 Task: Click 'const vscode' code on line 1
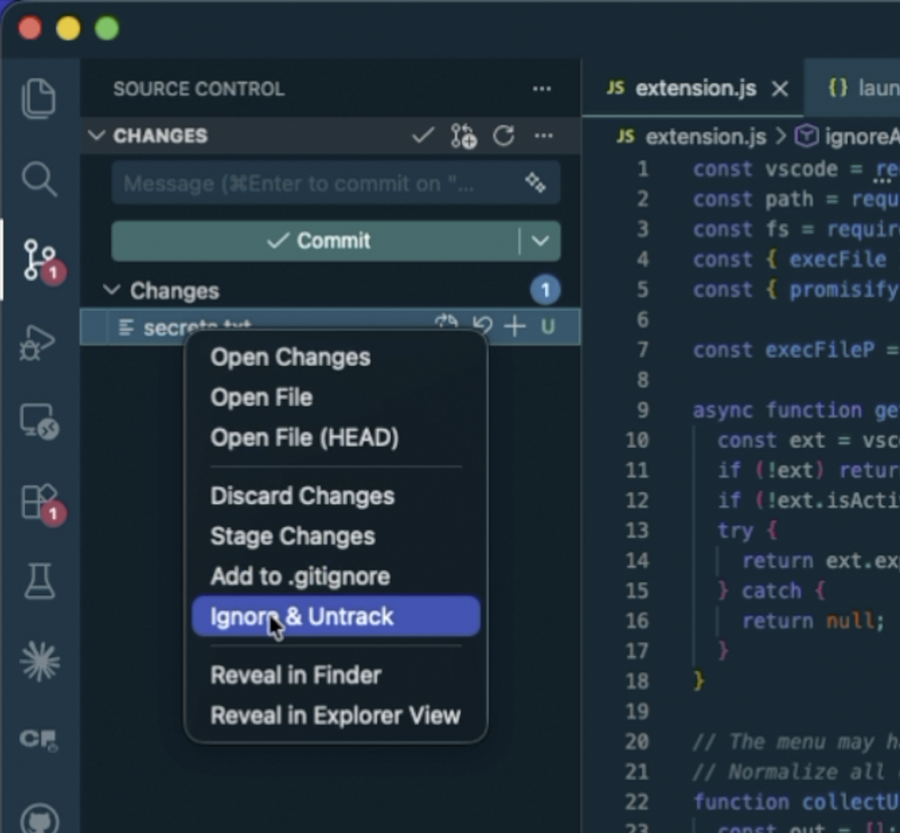tap(765, 169)
